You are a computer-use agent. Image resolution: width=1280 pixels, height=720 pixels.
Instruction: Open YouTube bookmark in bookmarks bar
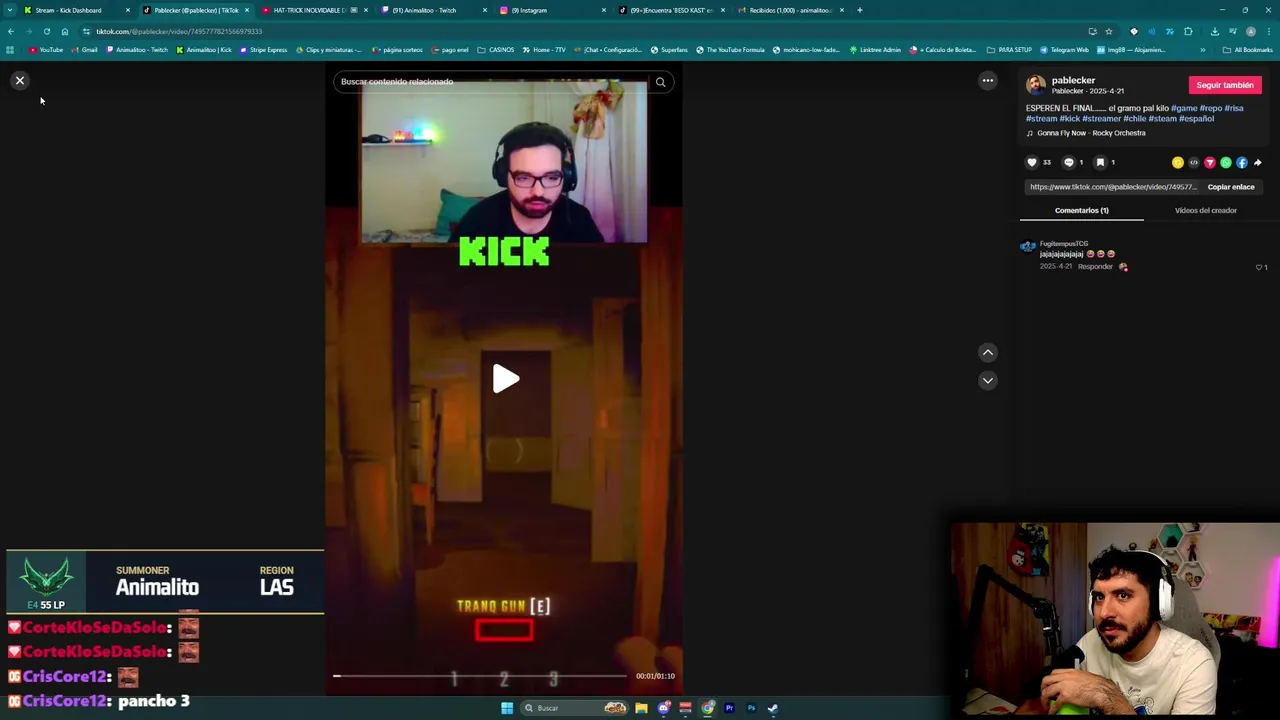(46, 50)
